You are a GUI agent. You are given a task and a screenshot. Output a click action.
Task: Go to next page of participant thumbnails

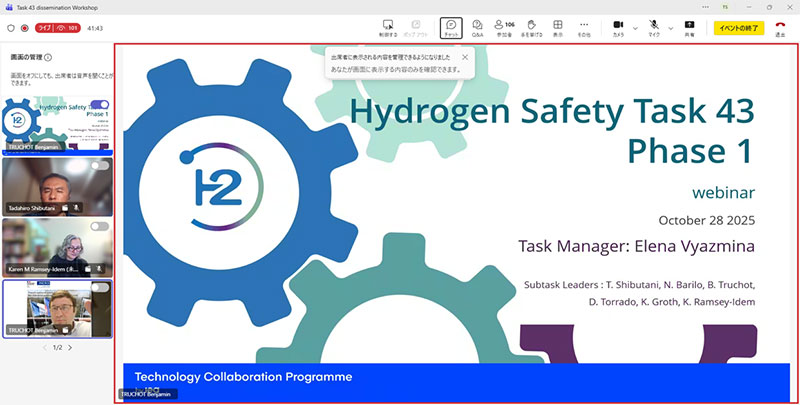[x=70, y=347]
